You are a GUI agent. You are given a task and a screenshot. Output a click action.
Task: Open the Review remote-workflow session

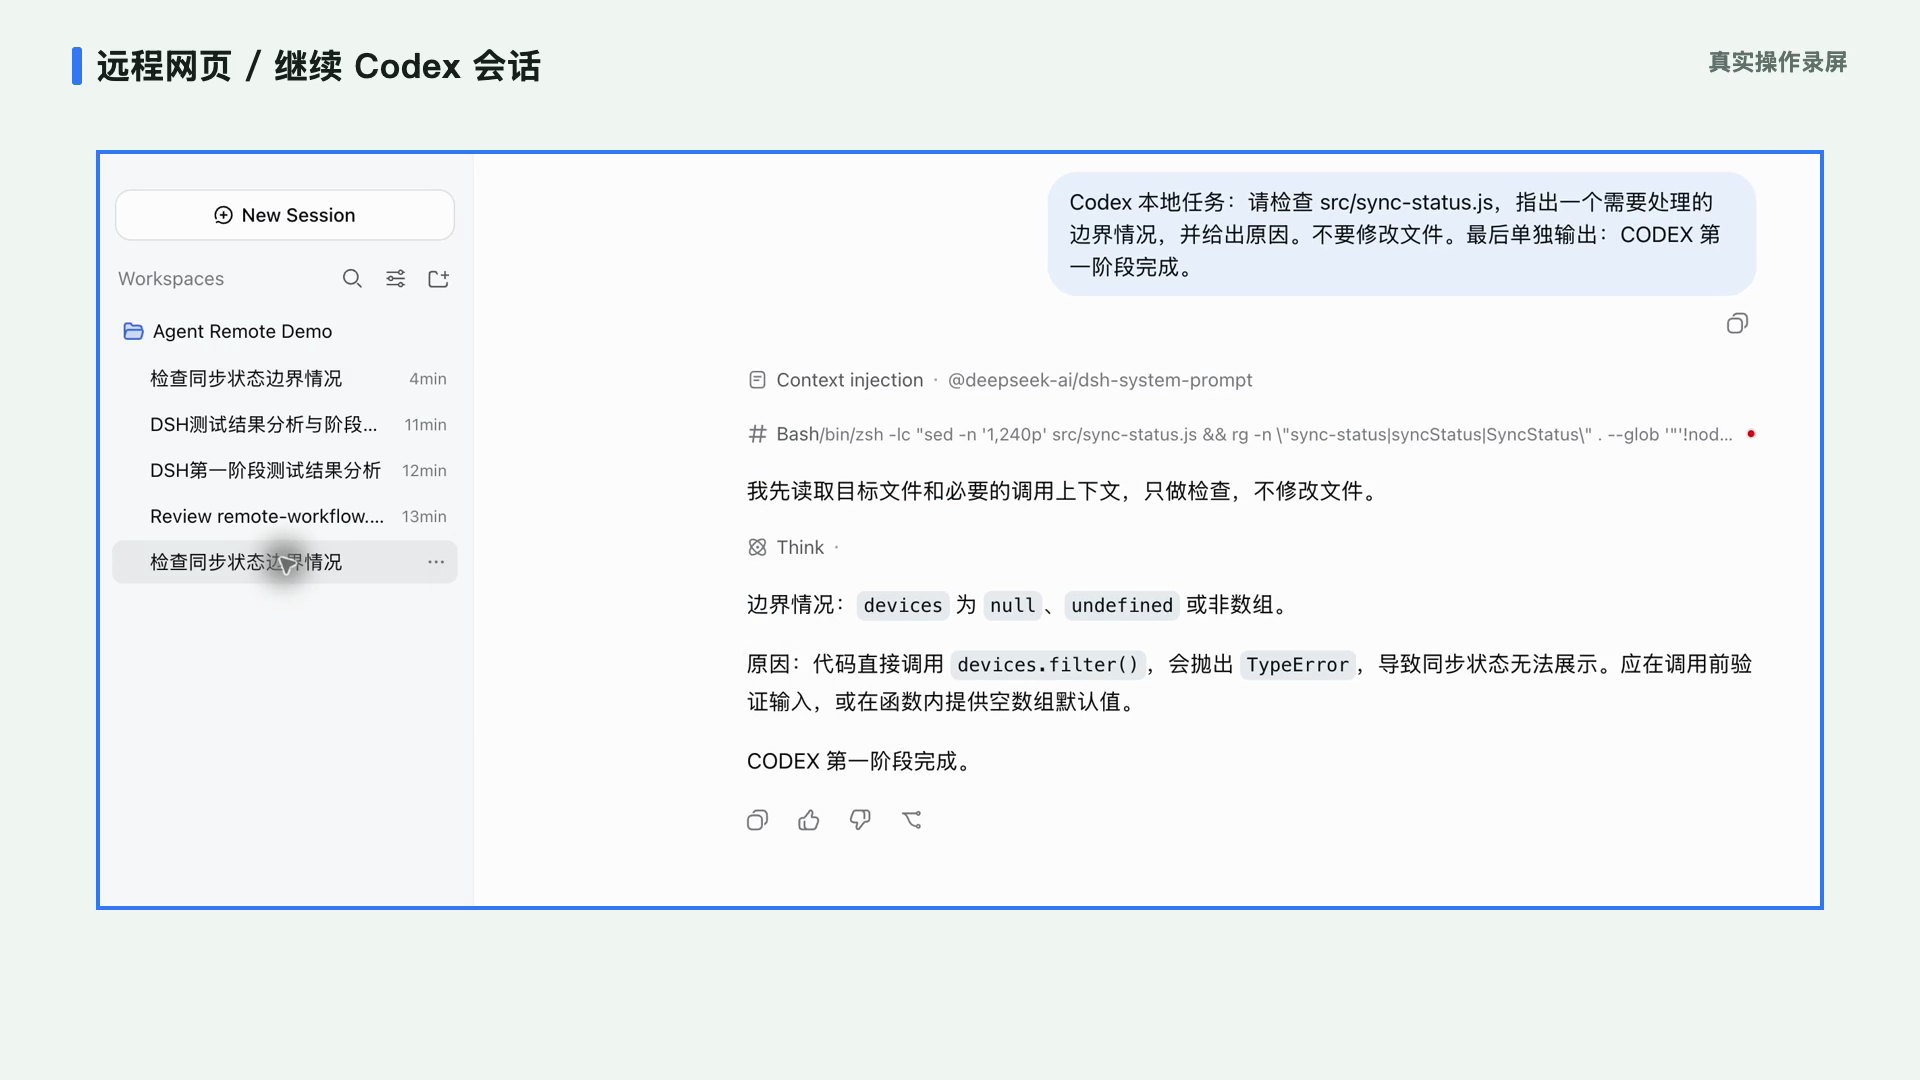click(285, 516)
